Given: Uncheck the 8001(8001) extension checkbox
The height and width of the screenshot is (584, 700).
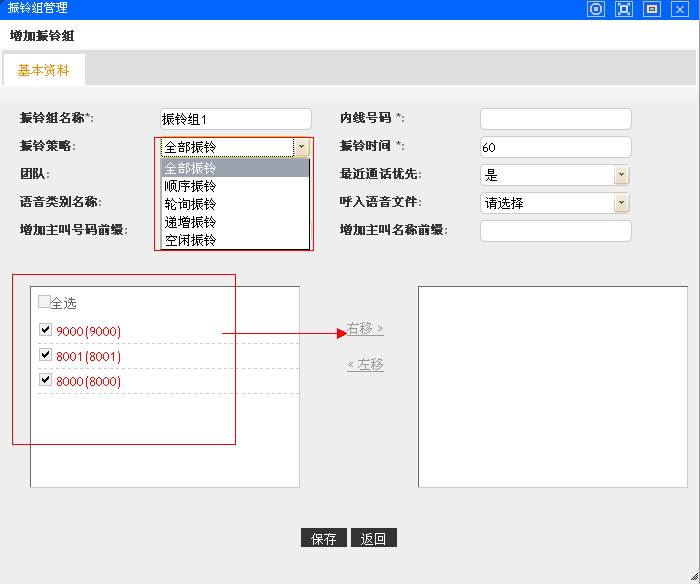Looking at the screenshot, I should [45, 355].
